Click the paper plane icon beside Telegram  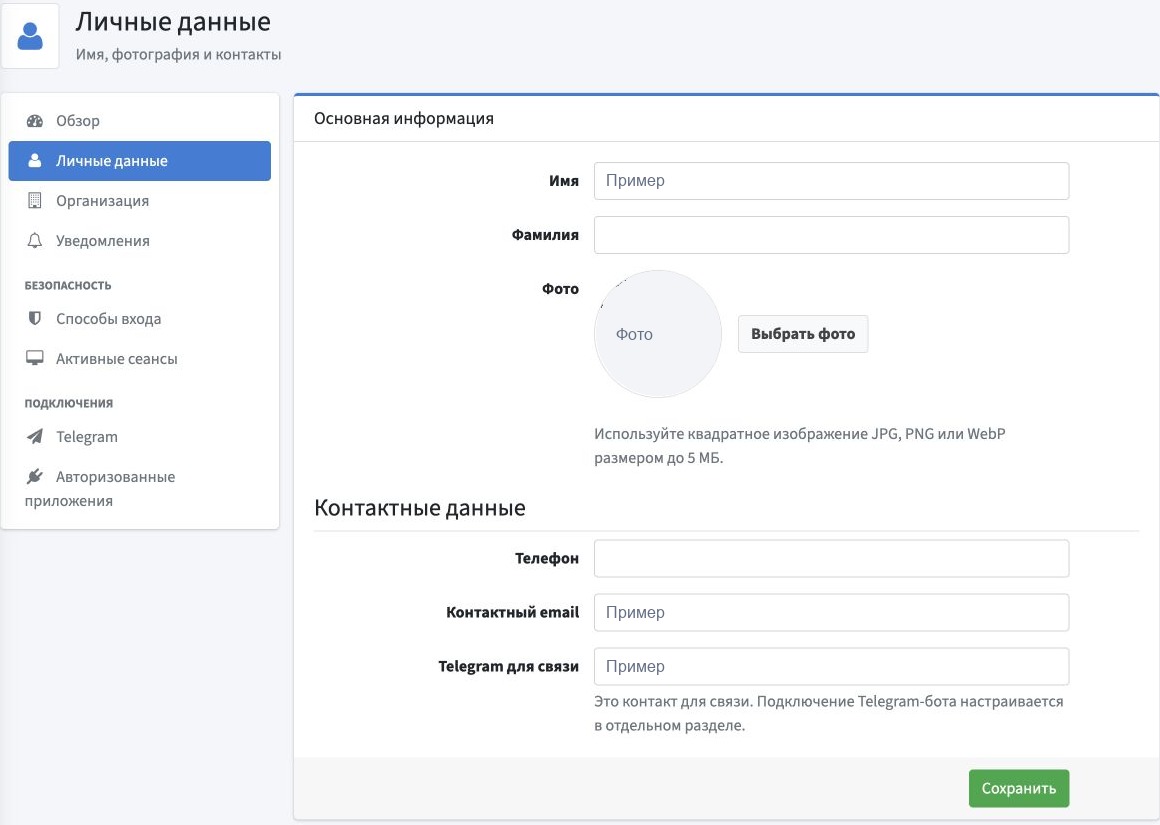[35, 437]
